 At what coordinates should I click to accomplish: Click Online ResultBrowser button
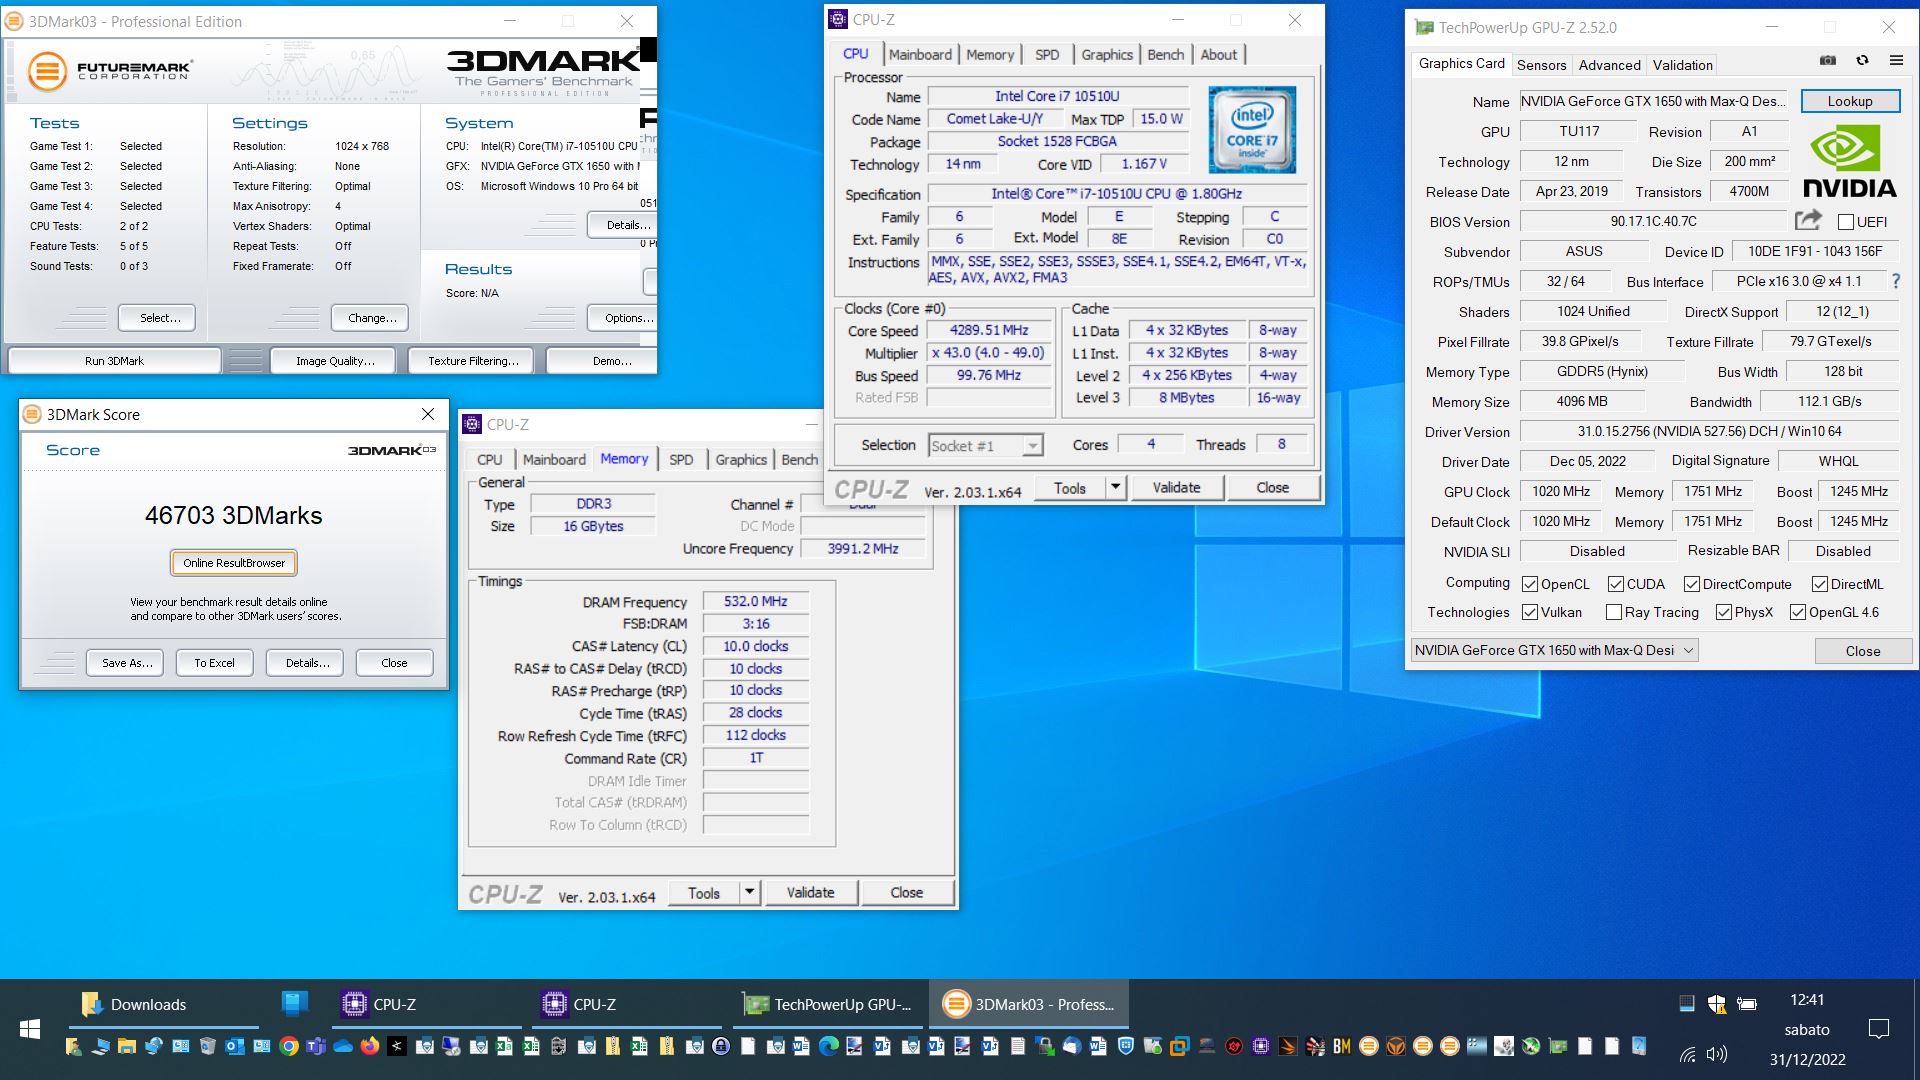pos(234,563)
